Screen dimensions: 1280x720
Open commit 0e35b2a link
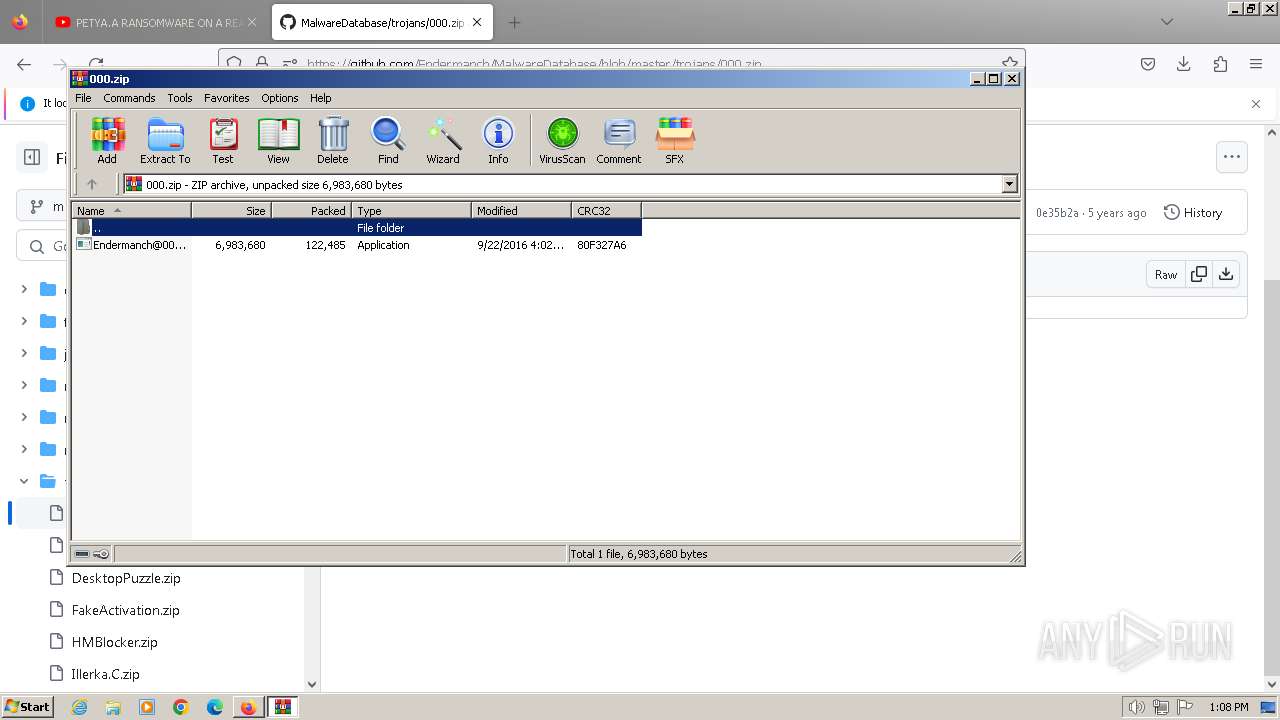click(1057, 213)
